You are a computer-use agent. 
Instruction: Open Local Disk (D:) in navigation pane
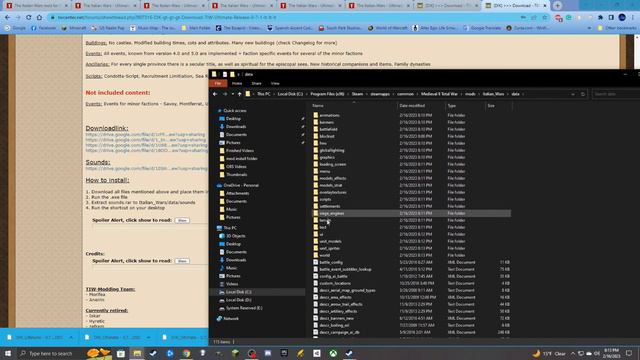coord(238,300)
